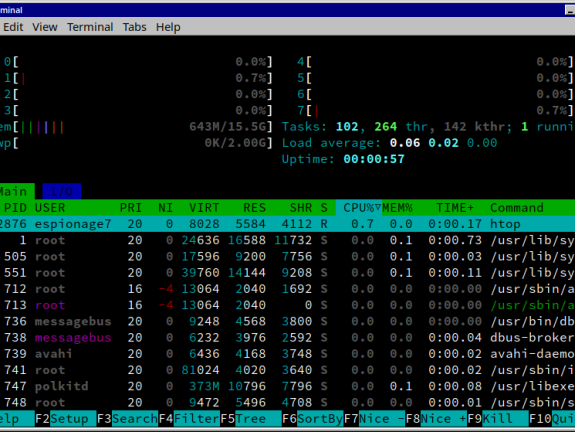Open the Help menu
The image size is (575, 432).
(168, 27)
